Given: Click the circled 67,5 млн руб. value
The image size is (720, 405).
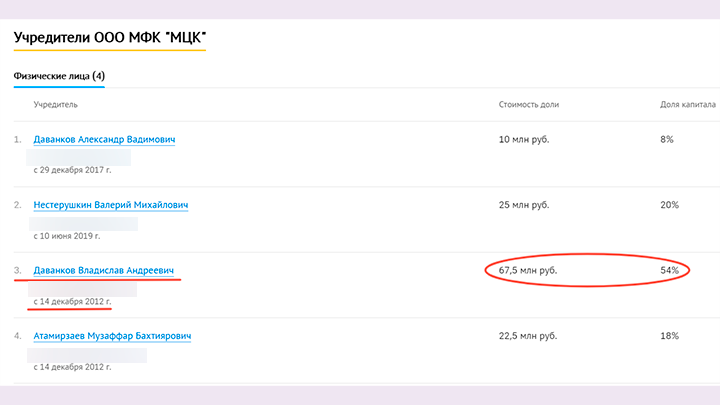Looking at the screenshot, I should click(528, 270).
